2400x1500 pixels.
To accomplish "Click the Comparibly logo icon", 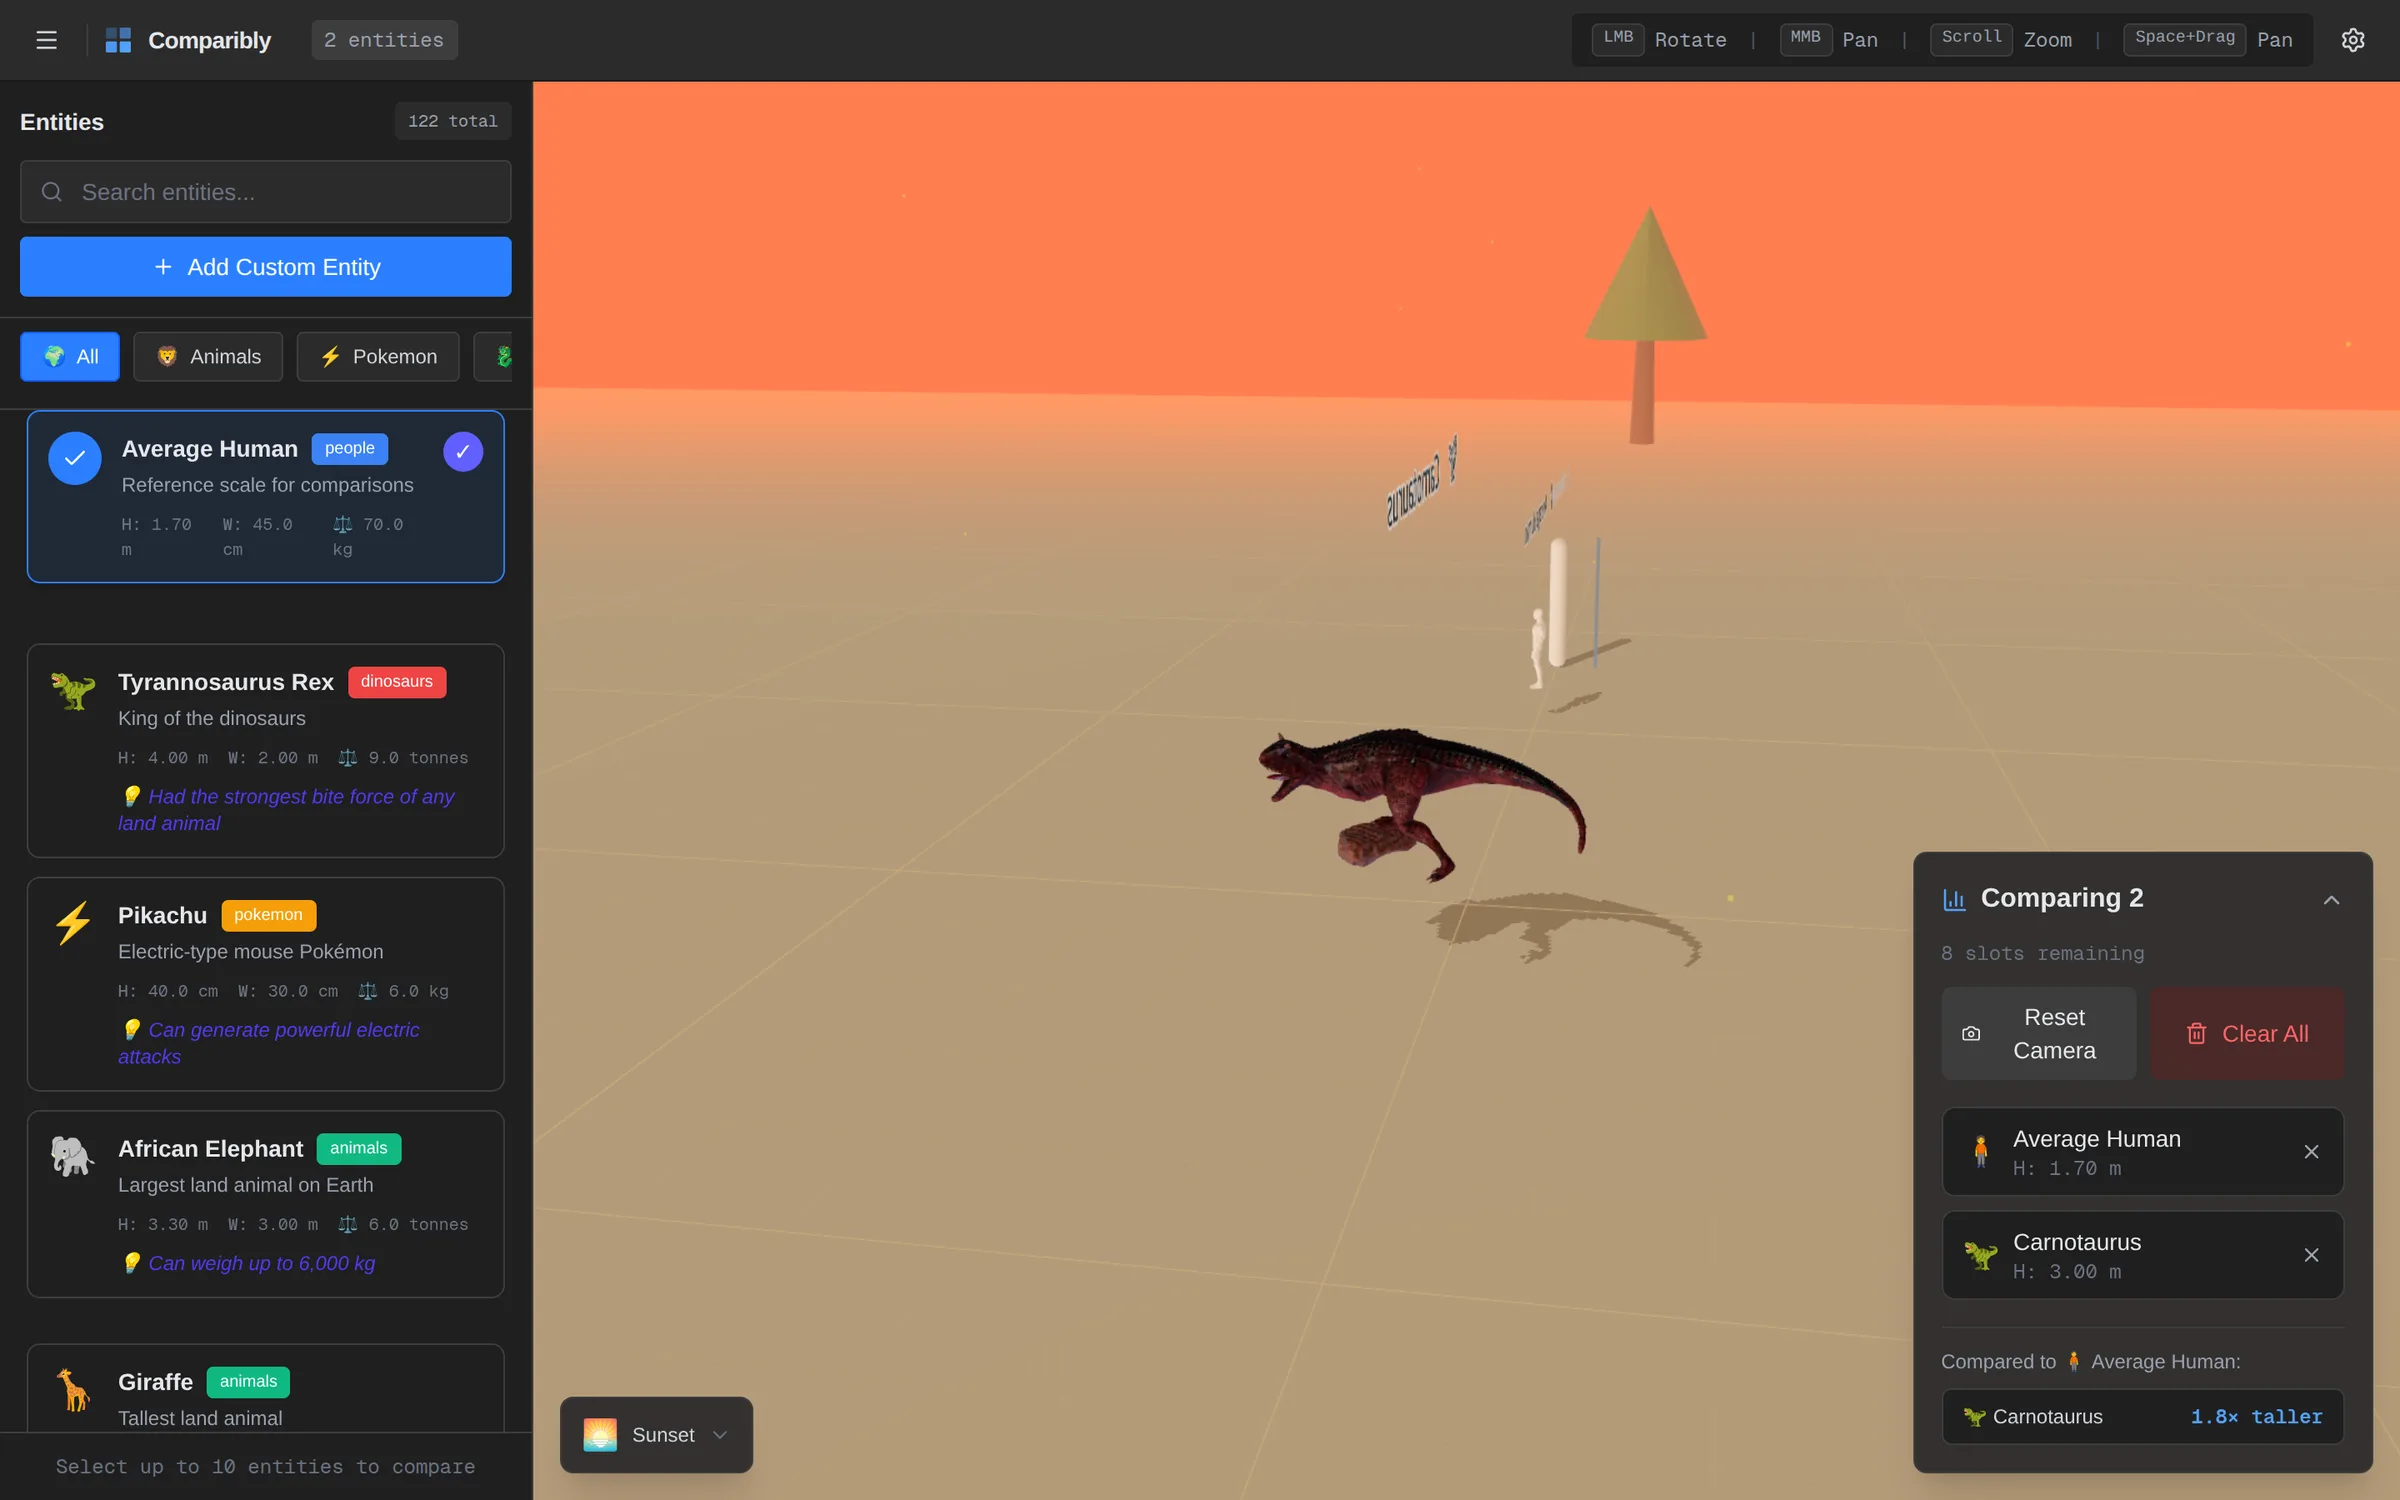I will (x=118, y=40).
